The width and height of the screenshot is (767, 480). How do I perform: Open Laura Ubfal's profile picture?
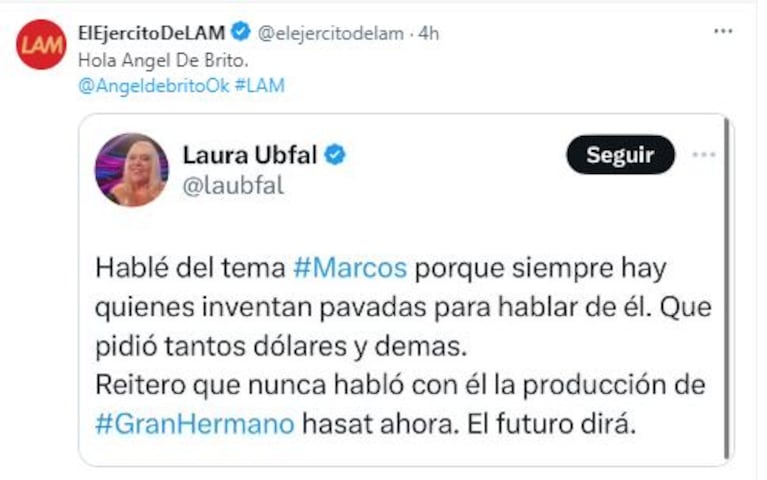(132, 170)
